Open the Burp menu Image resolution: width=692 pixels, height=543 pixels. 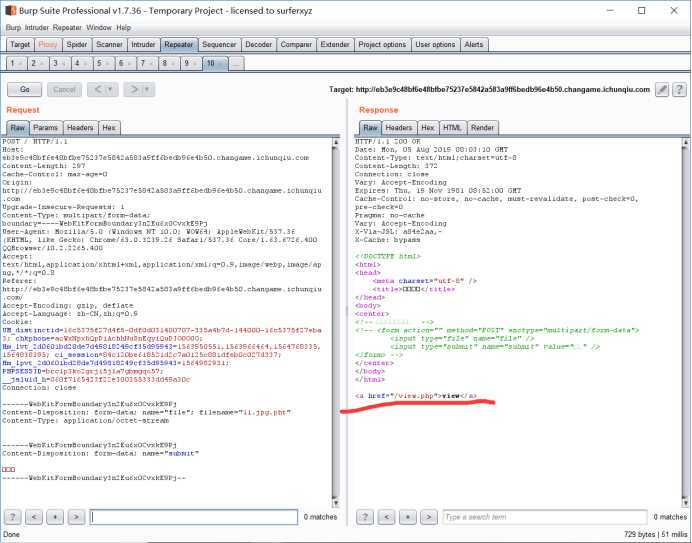pos(13,27)
